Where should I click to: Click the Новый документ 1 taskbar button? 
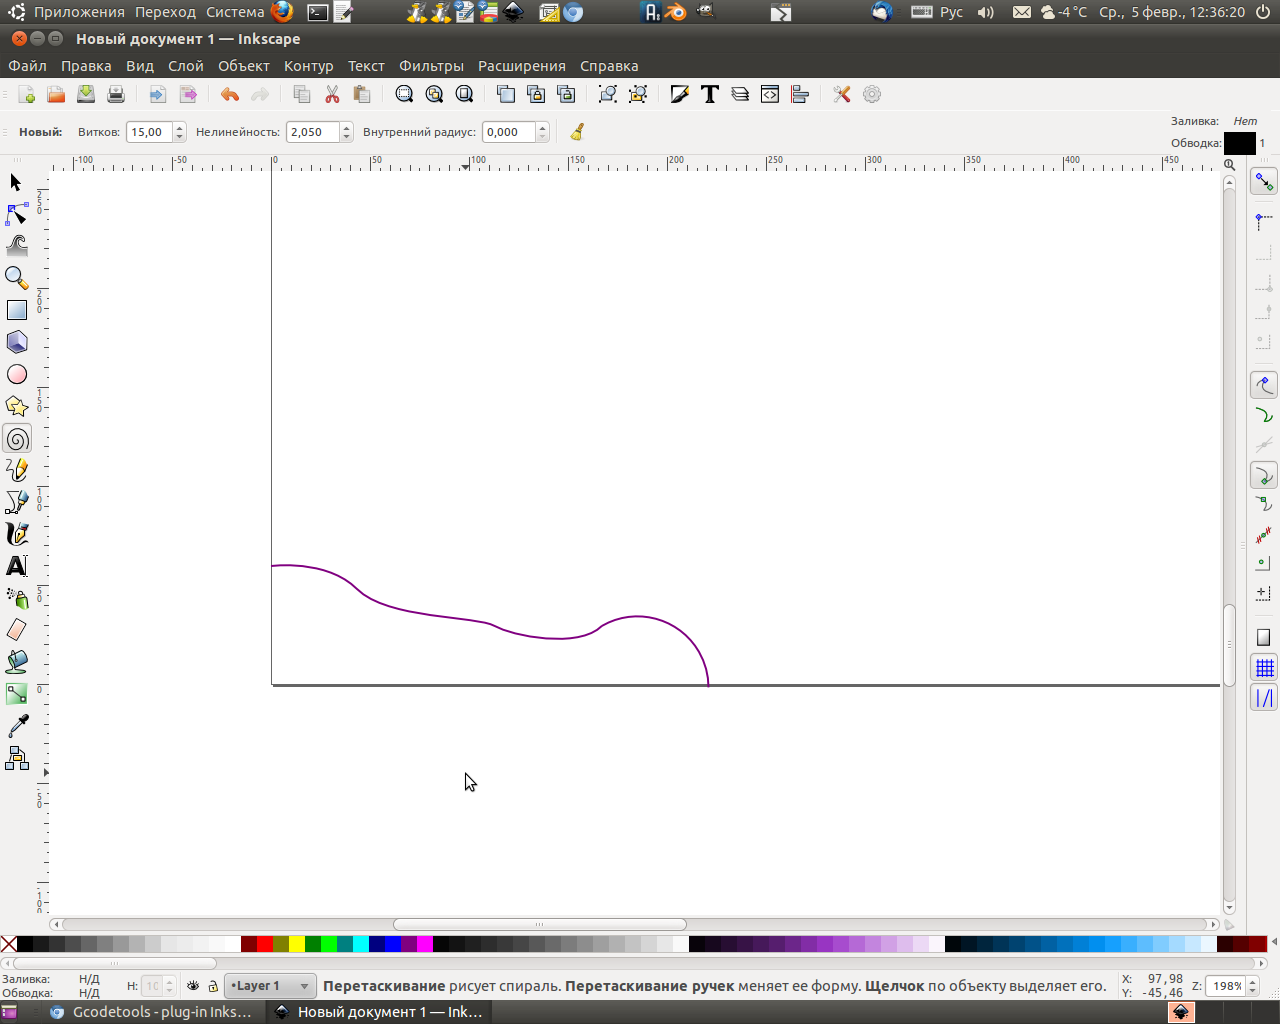(x=380, y=1012)
